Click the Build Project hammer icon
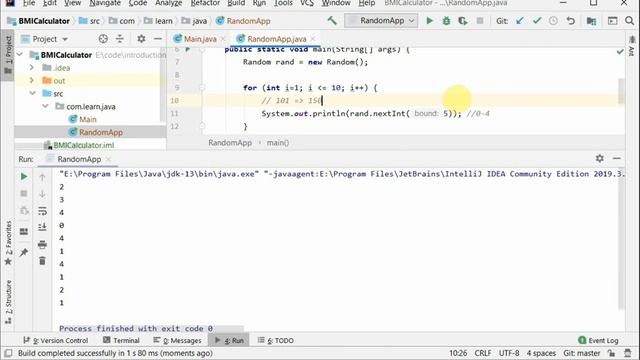 [x=332, y=20]
